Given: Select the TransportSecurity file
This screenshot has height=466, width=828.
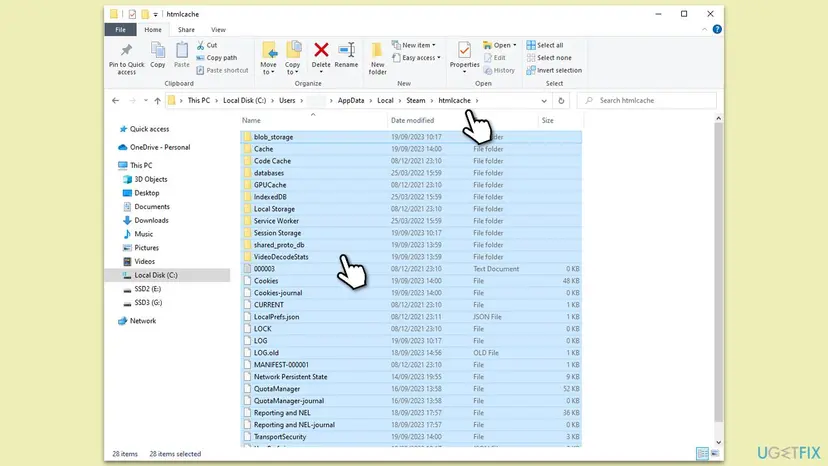Looking at the screenshot, I should click(x=411, y=437).
